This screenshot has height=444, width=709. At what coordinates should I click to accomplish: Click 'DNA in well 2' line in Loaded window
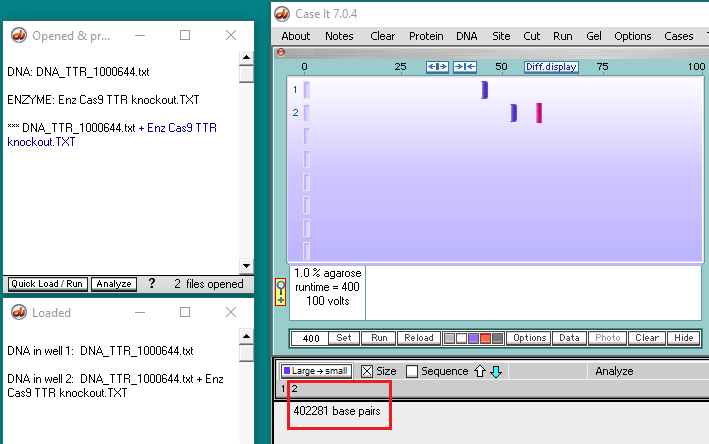pos(115,386)
